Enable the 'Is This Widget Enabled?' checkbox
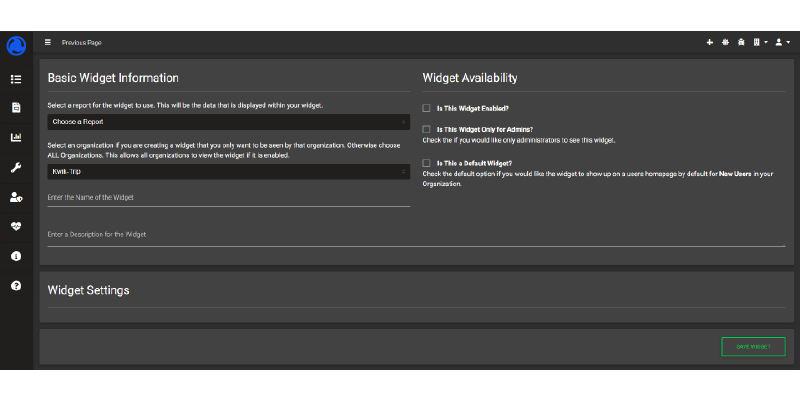 [x=427, y=108]
